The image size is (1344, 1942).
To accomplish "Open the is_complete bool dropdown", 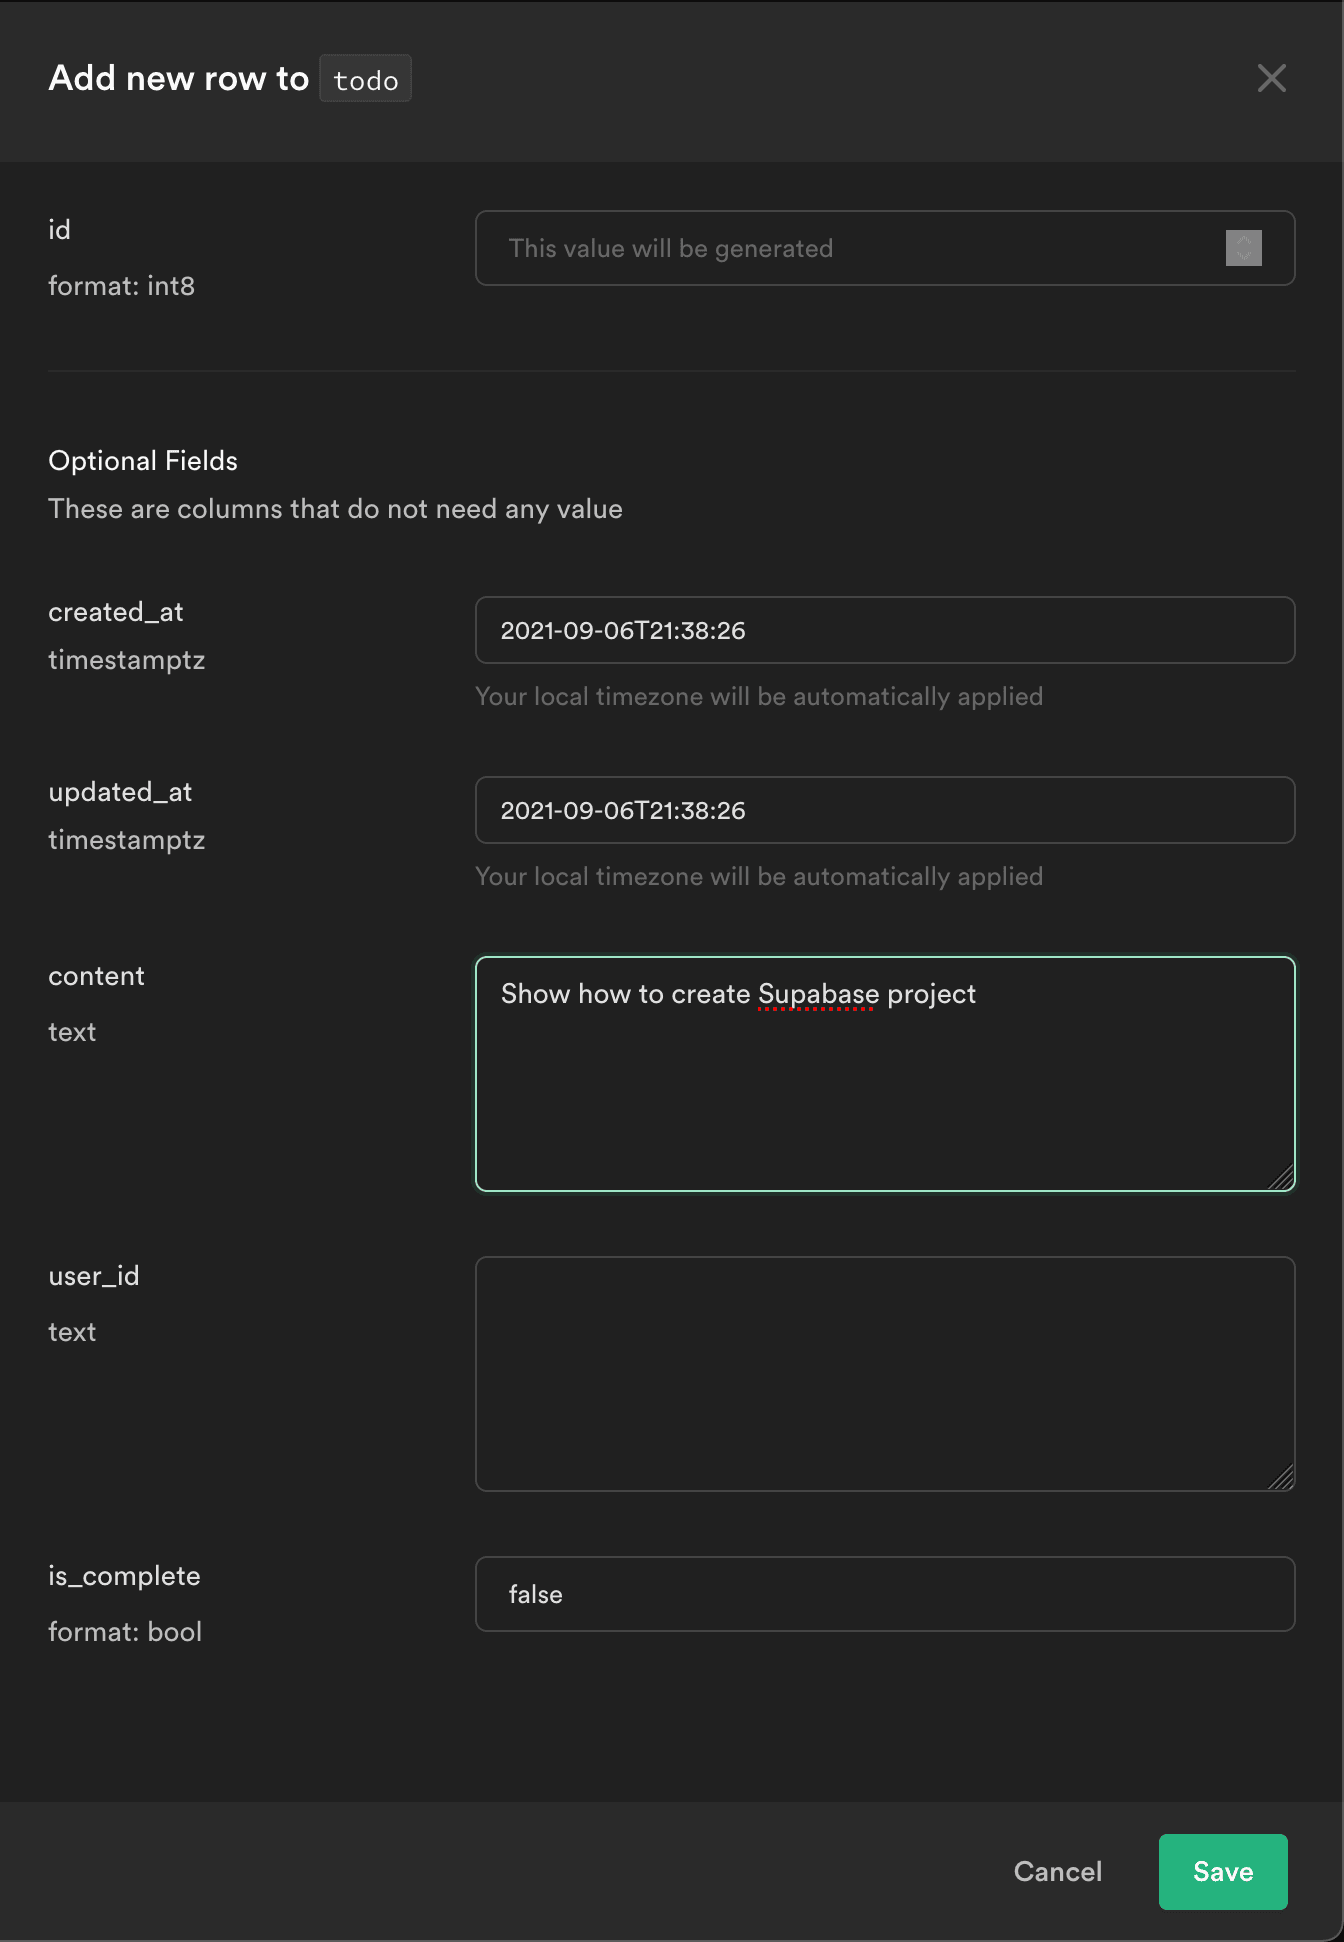I will [885, 1594].
